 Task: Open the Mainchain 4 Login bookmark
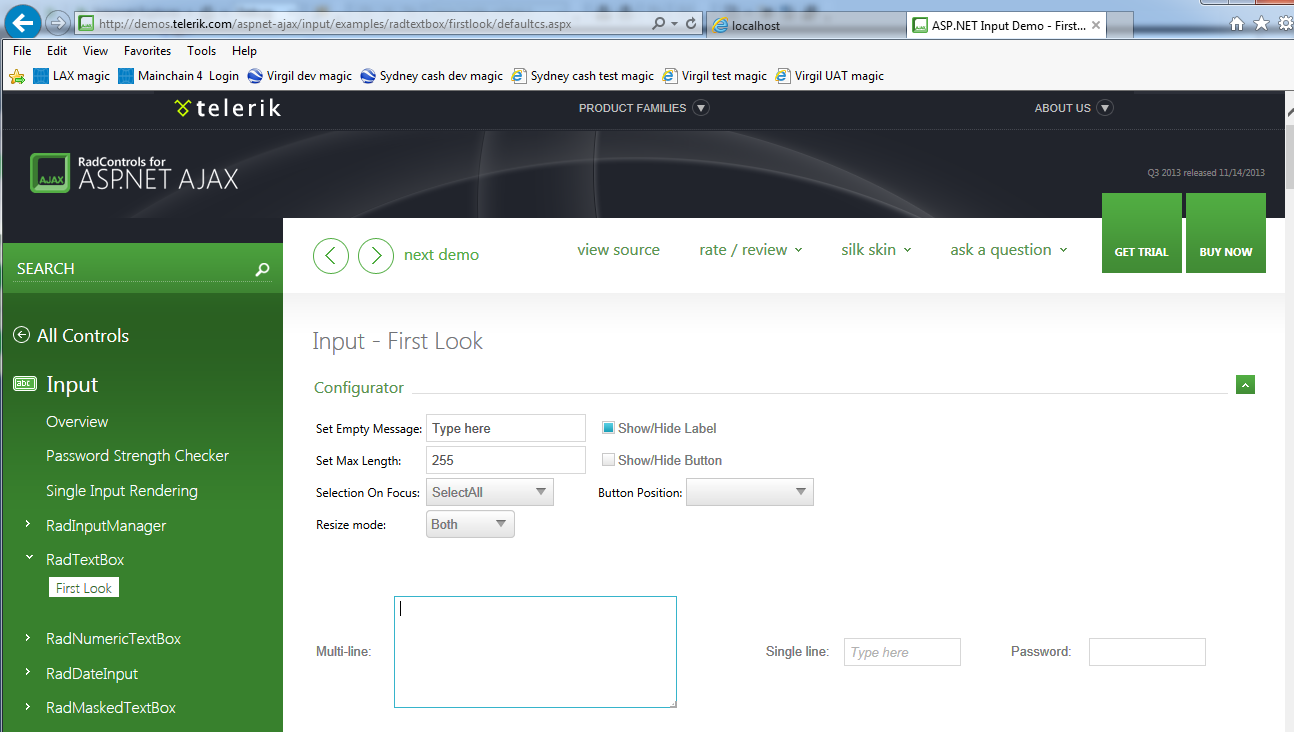click(x=178, y=76)
